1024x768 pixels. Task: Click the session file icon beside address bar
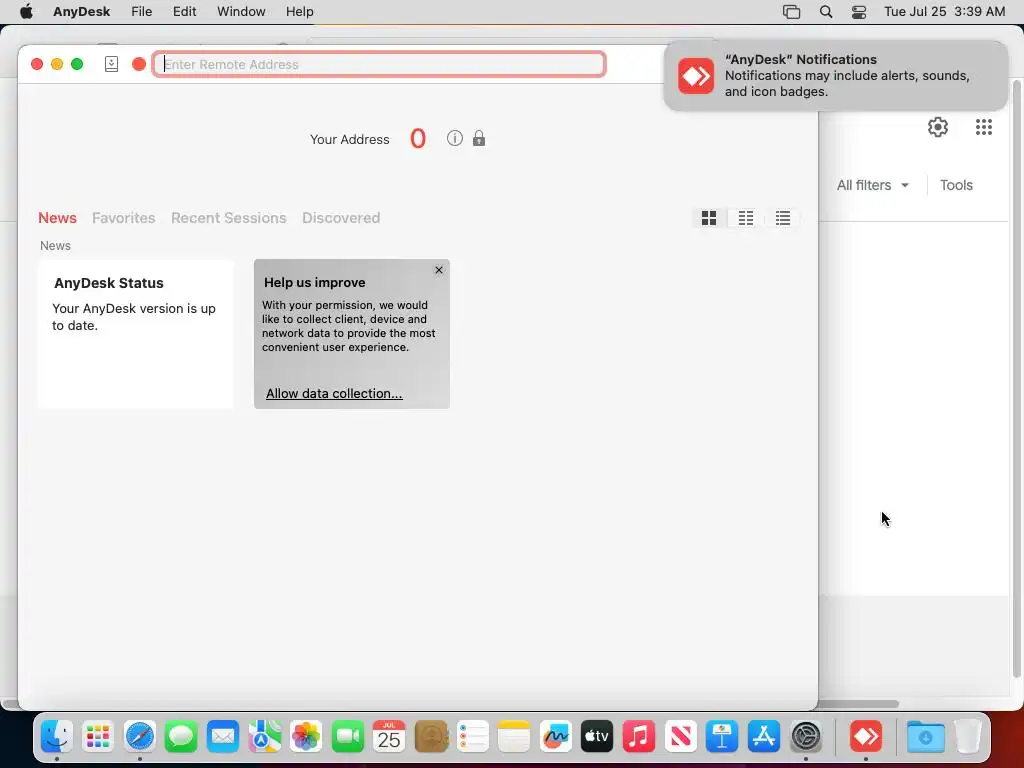pos(112,64)
